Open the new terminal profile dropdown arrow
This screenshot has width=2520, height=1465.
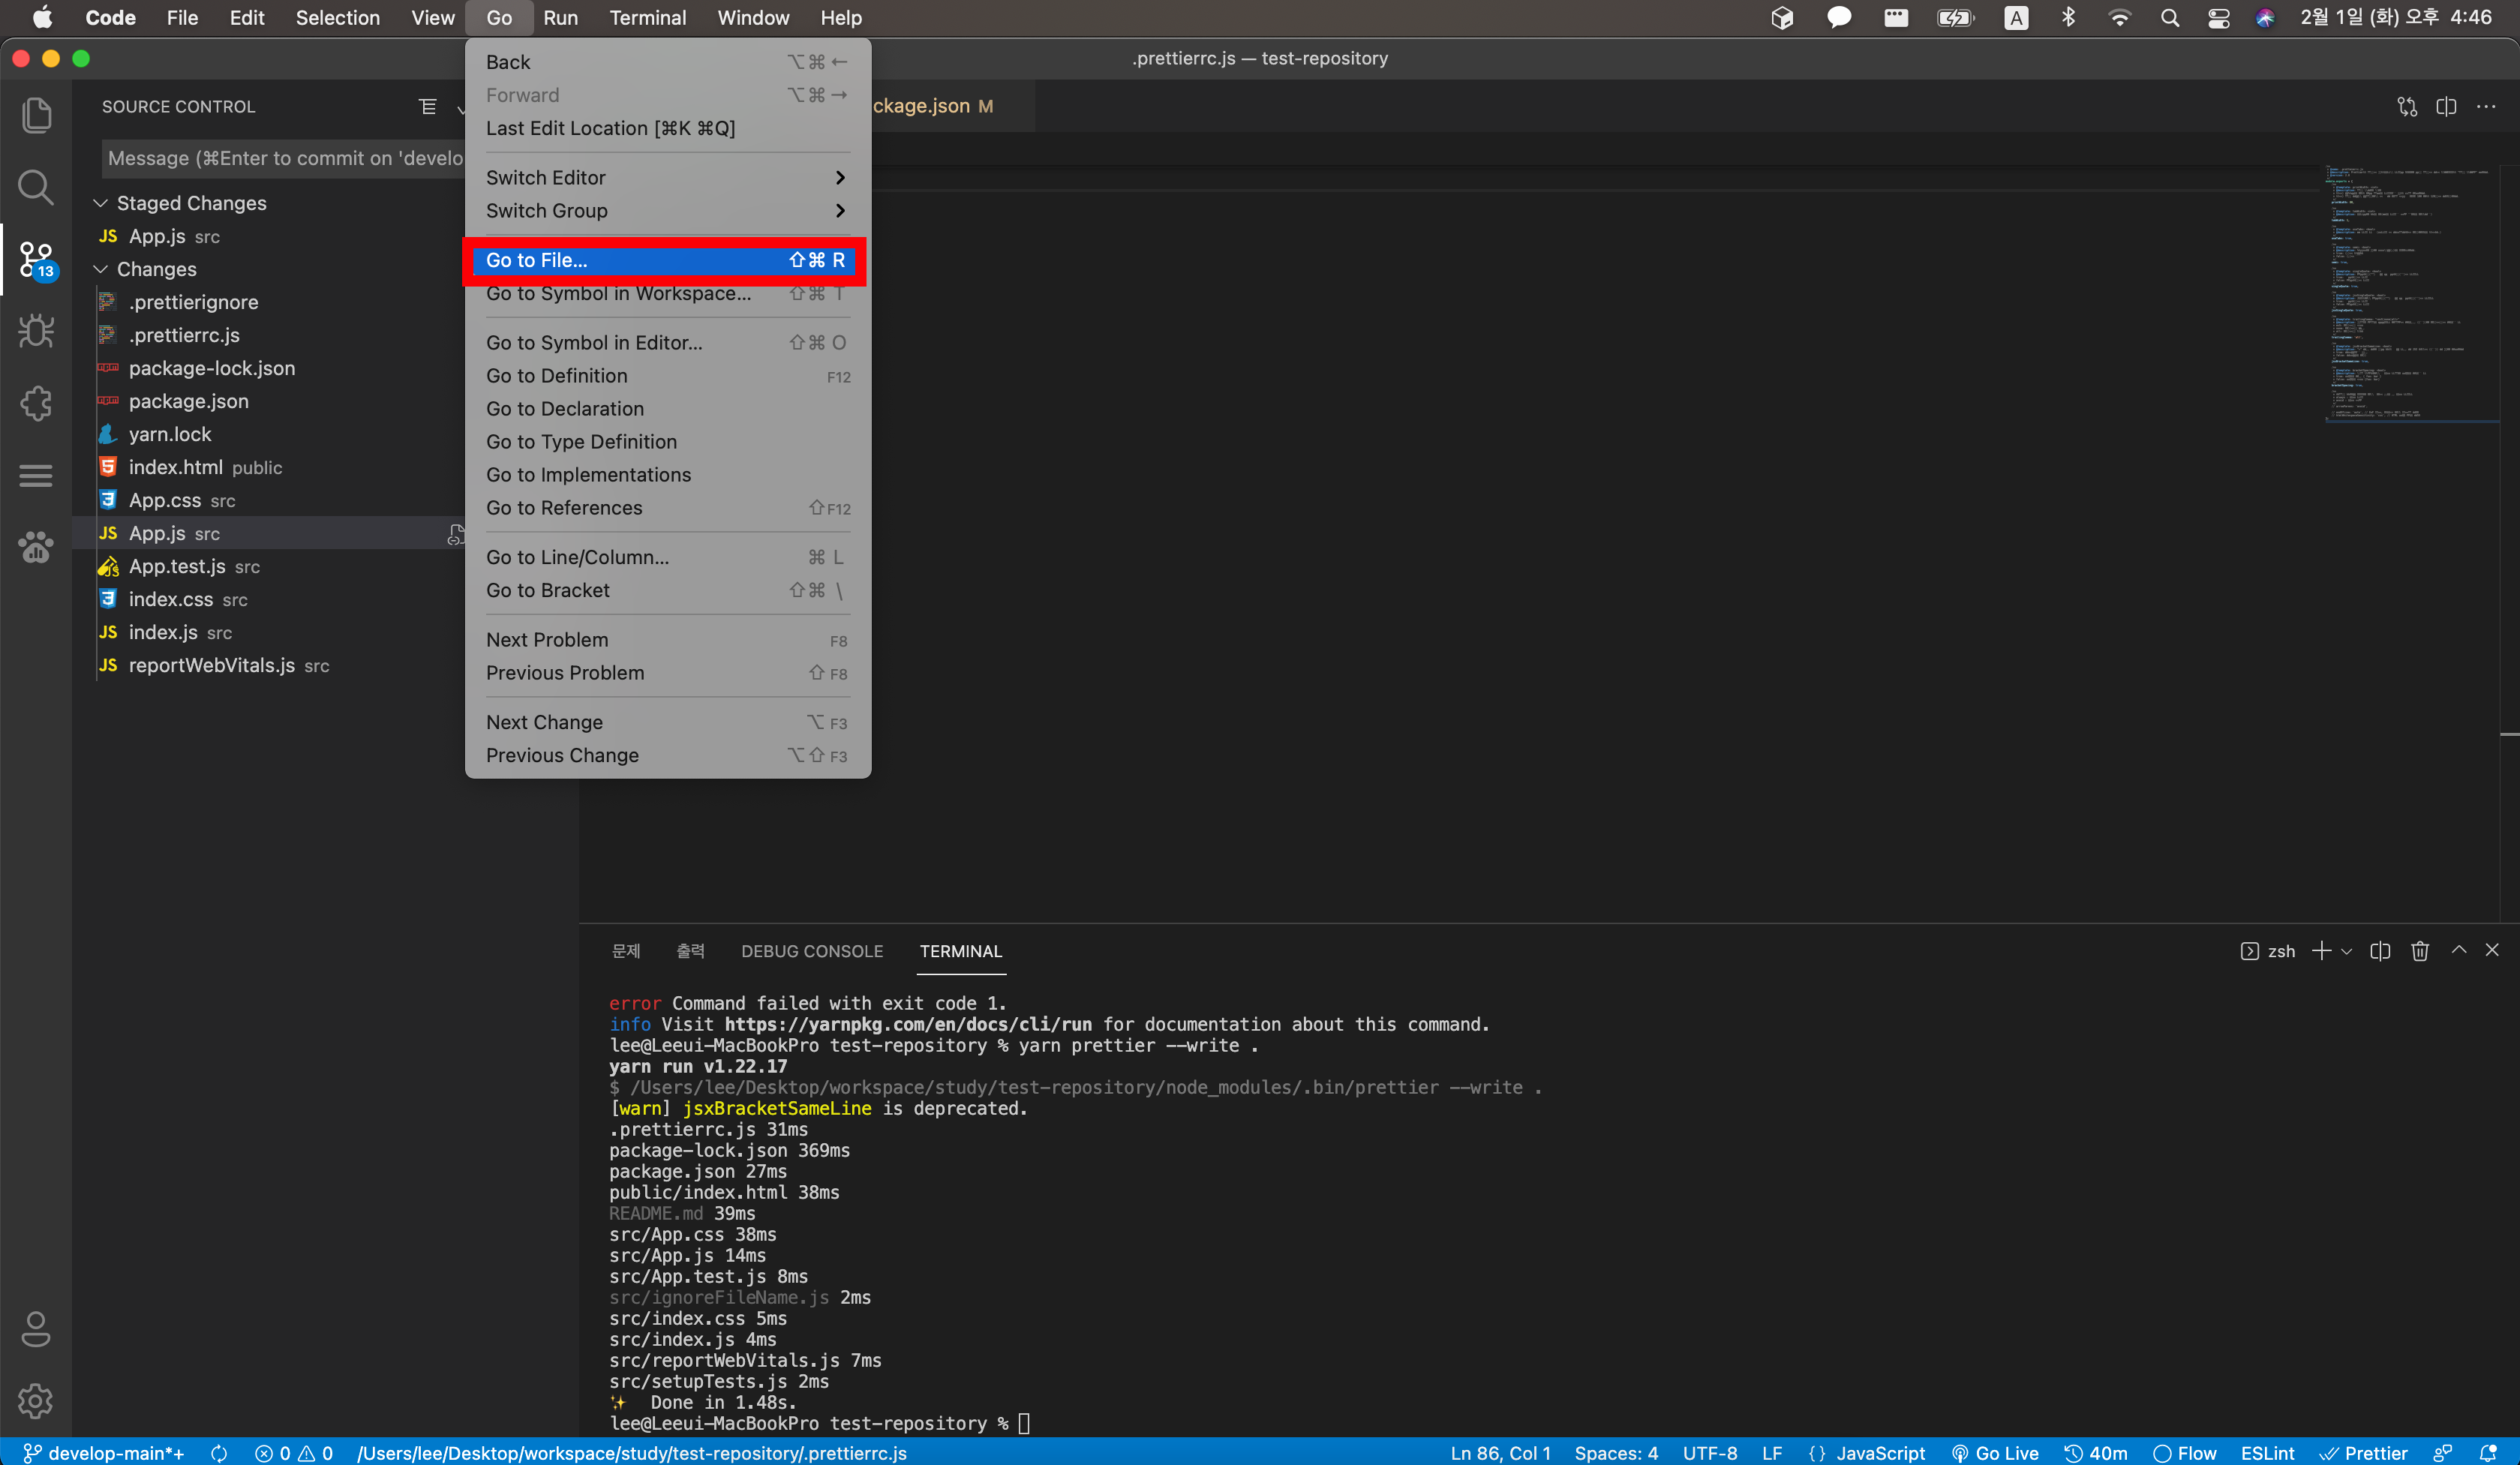point(2346,951)
